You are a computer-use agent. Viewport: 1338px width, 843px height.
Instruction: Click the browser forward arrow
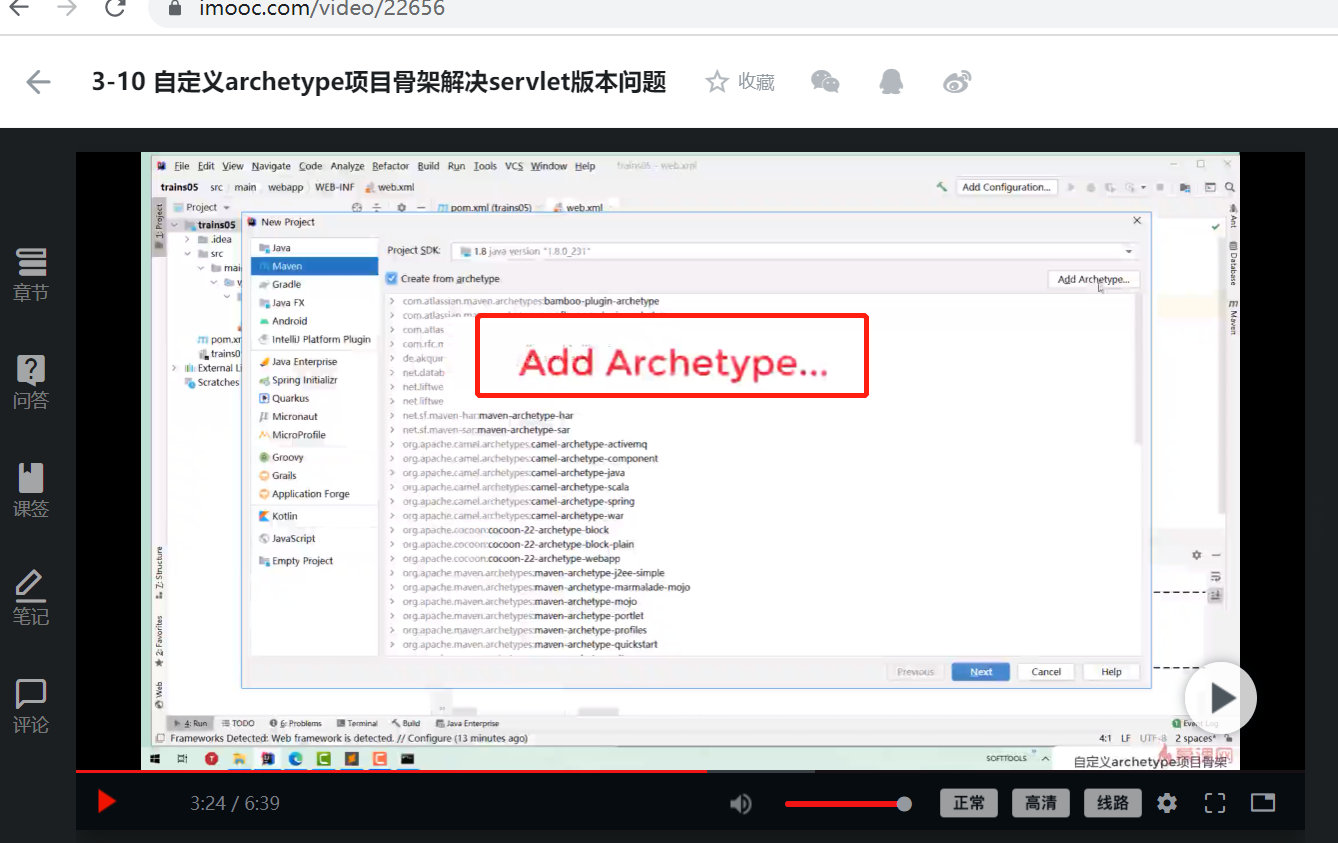pos(67,8)
